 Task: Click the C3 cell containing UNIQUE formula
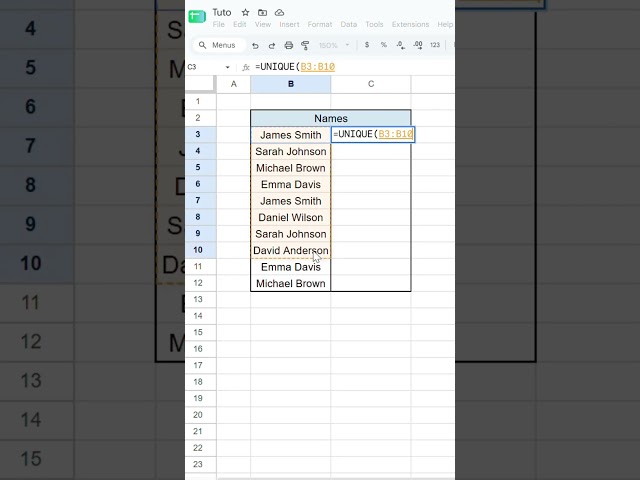tap(373, 134)
